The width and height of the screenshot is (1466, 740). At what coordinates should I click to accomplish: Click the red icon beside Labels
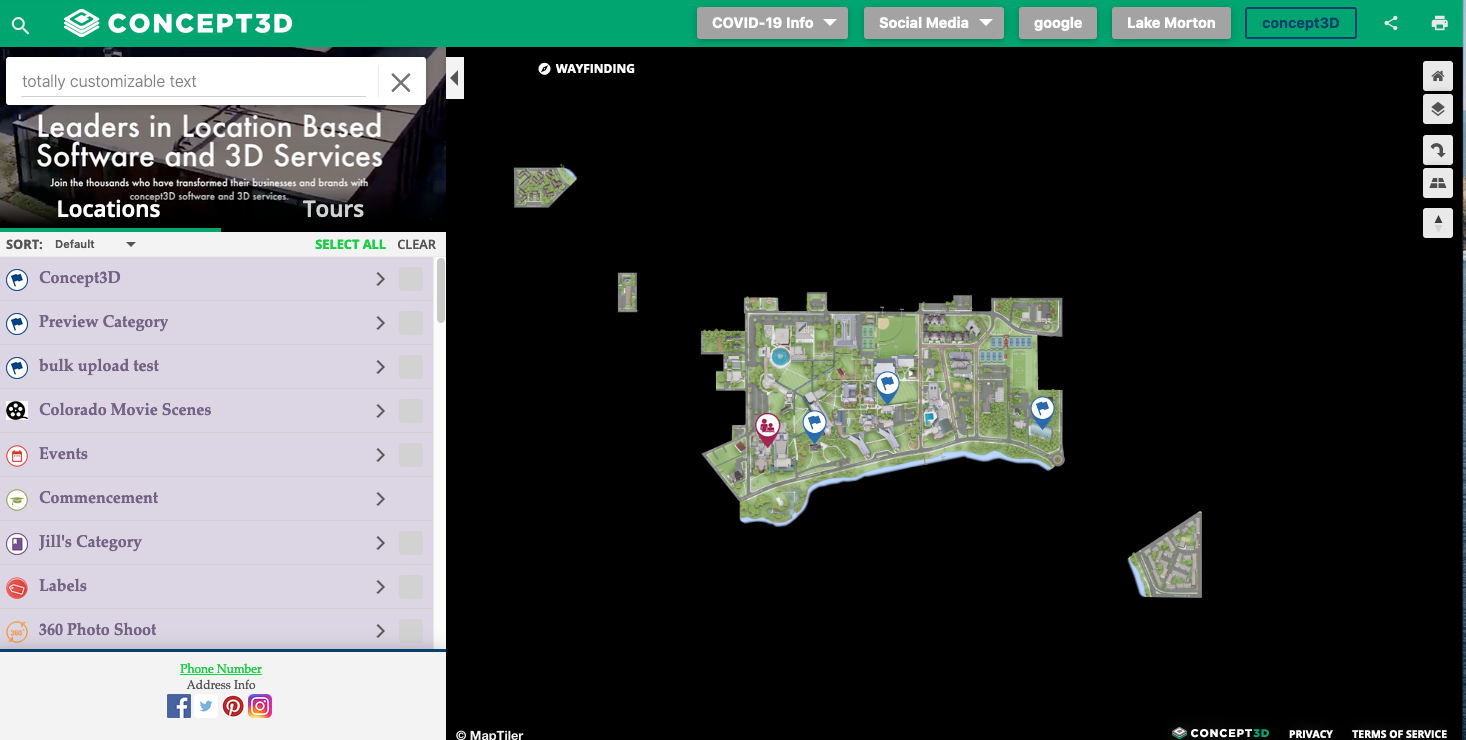pyautogui.click(x=17, y=587)
